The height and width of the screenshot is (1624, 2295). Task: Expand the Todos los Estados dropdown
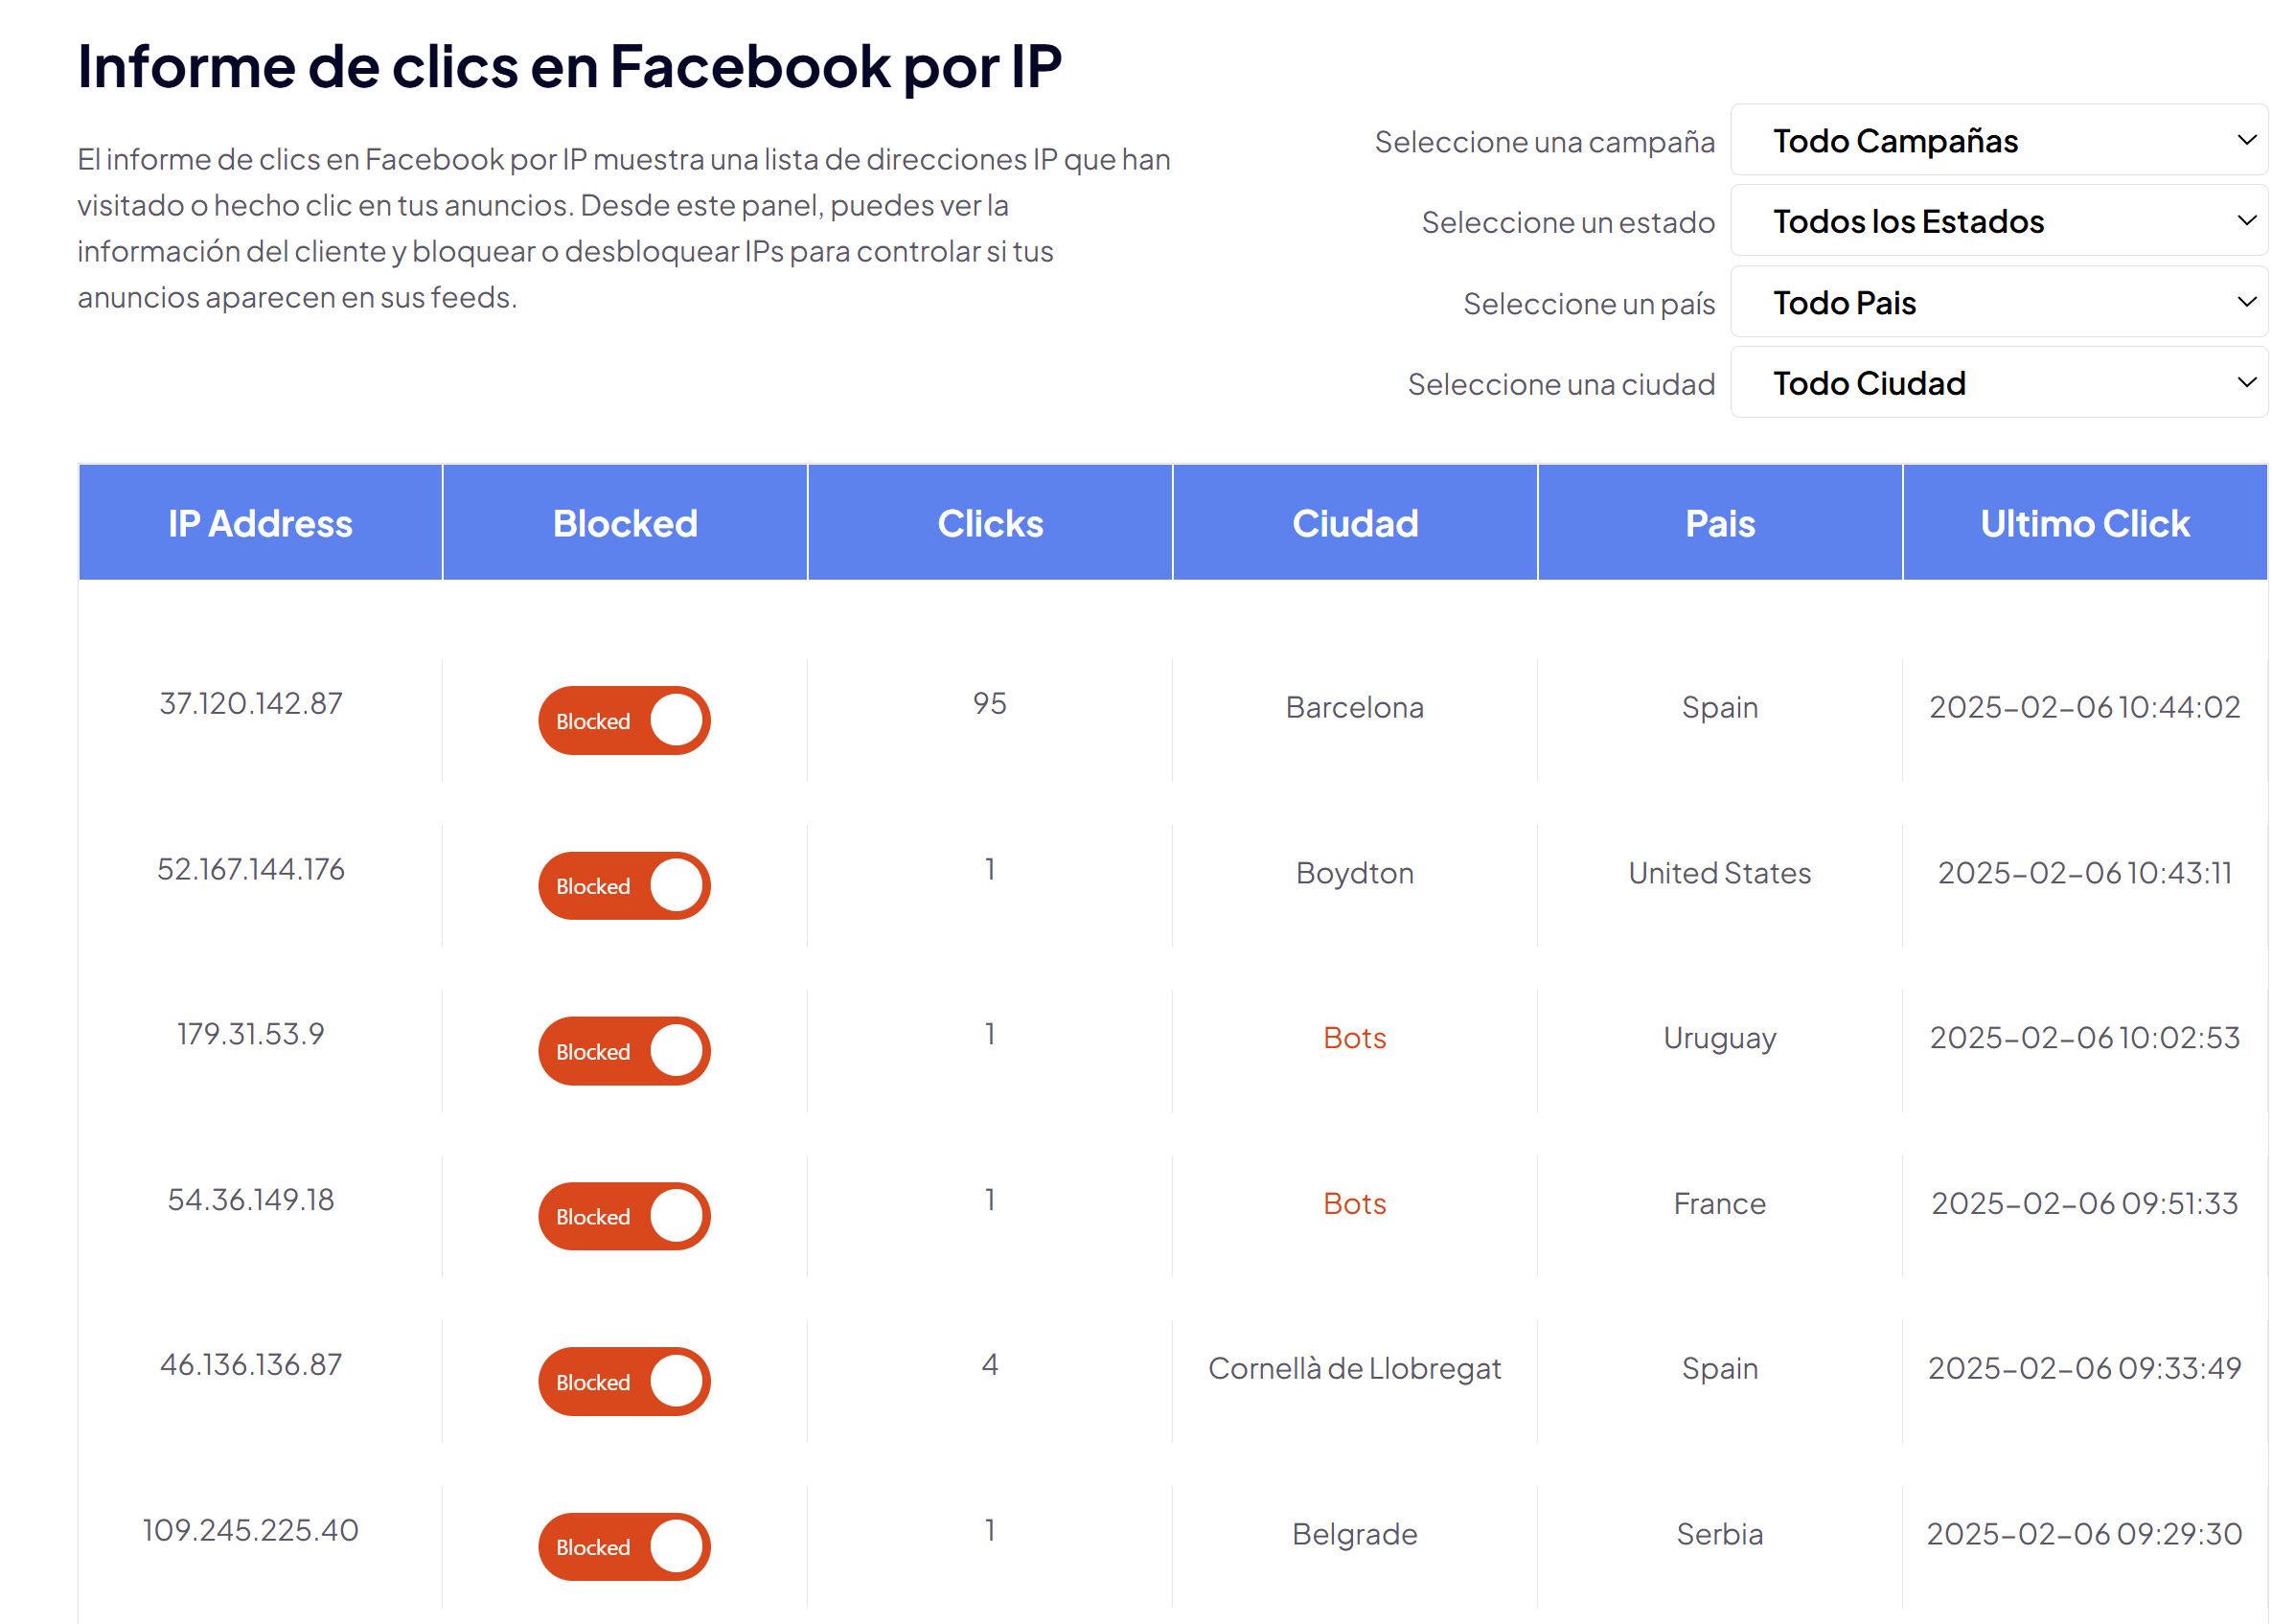point(1998,221)
